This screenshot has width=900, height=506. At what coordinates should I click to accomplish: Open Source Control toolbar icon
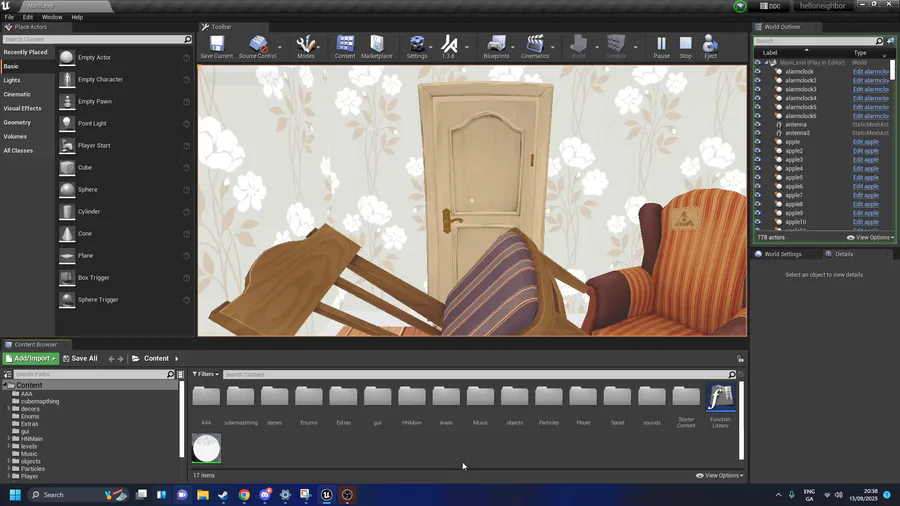pos(257,46)
